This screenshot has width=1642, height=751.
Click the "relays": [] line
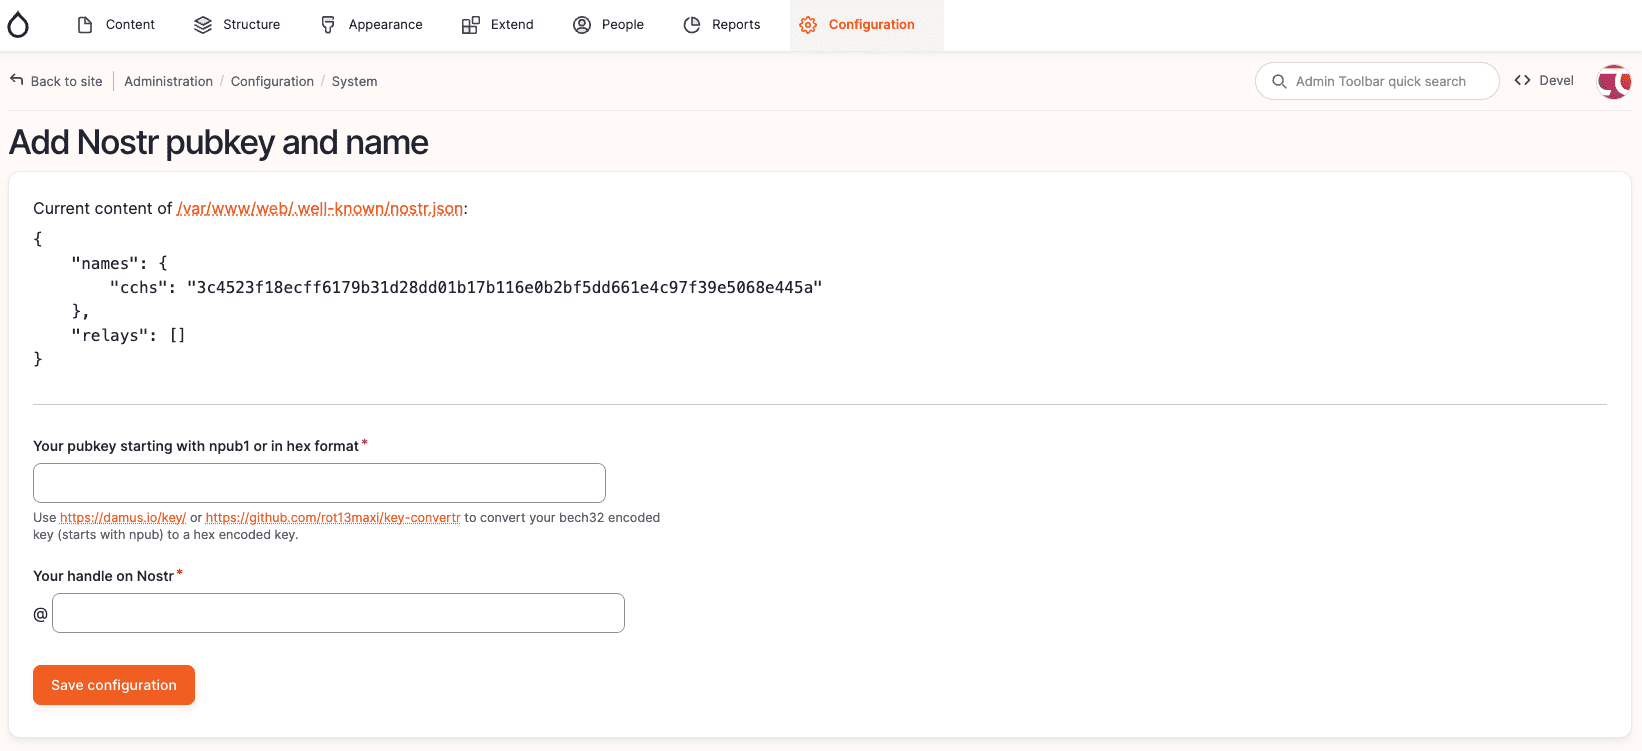click(x=129, y=336)
